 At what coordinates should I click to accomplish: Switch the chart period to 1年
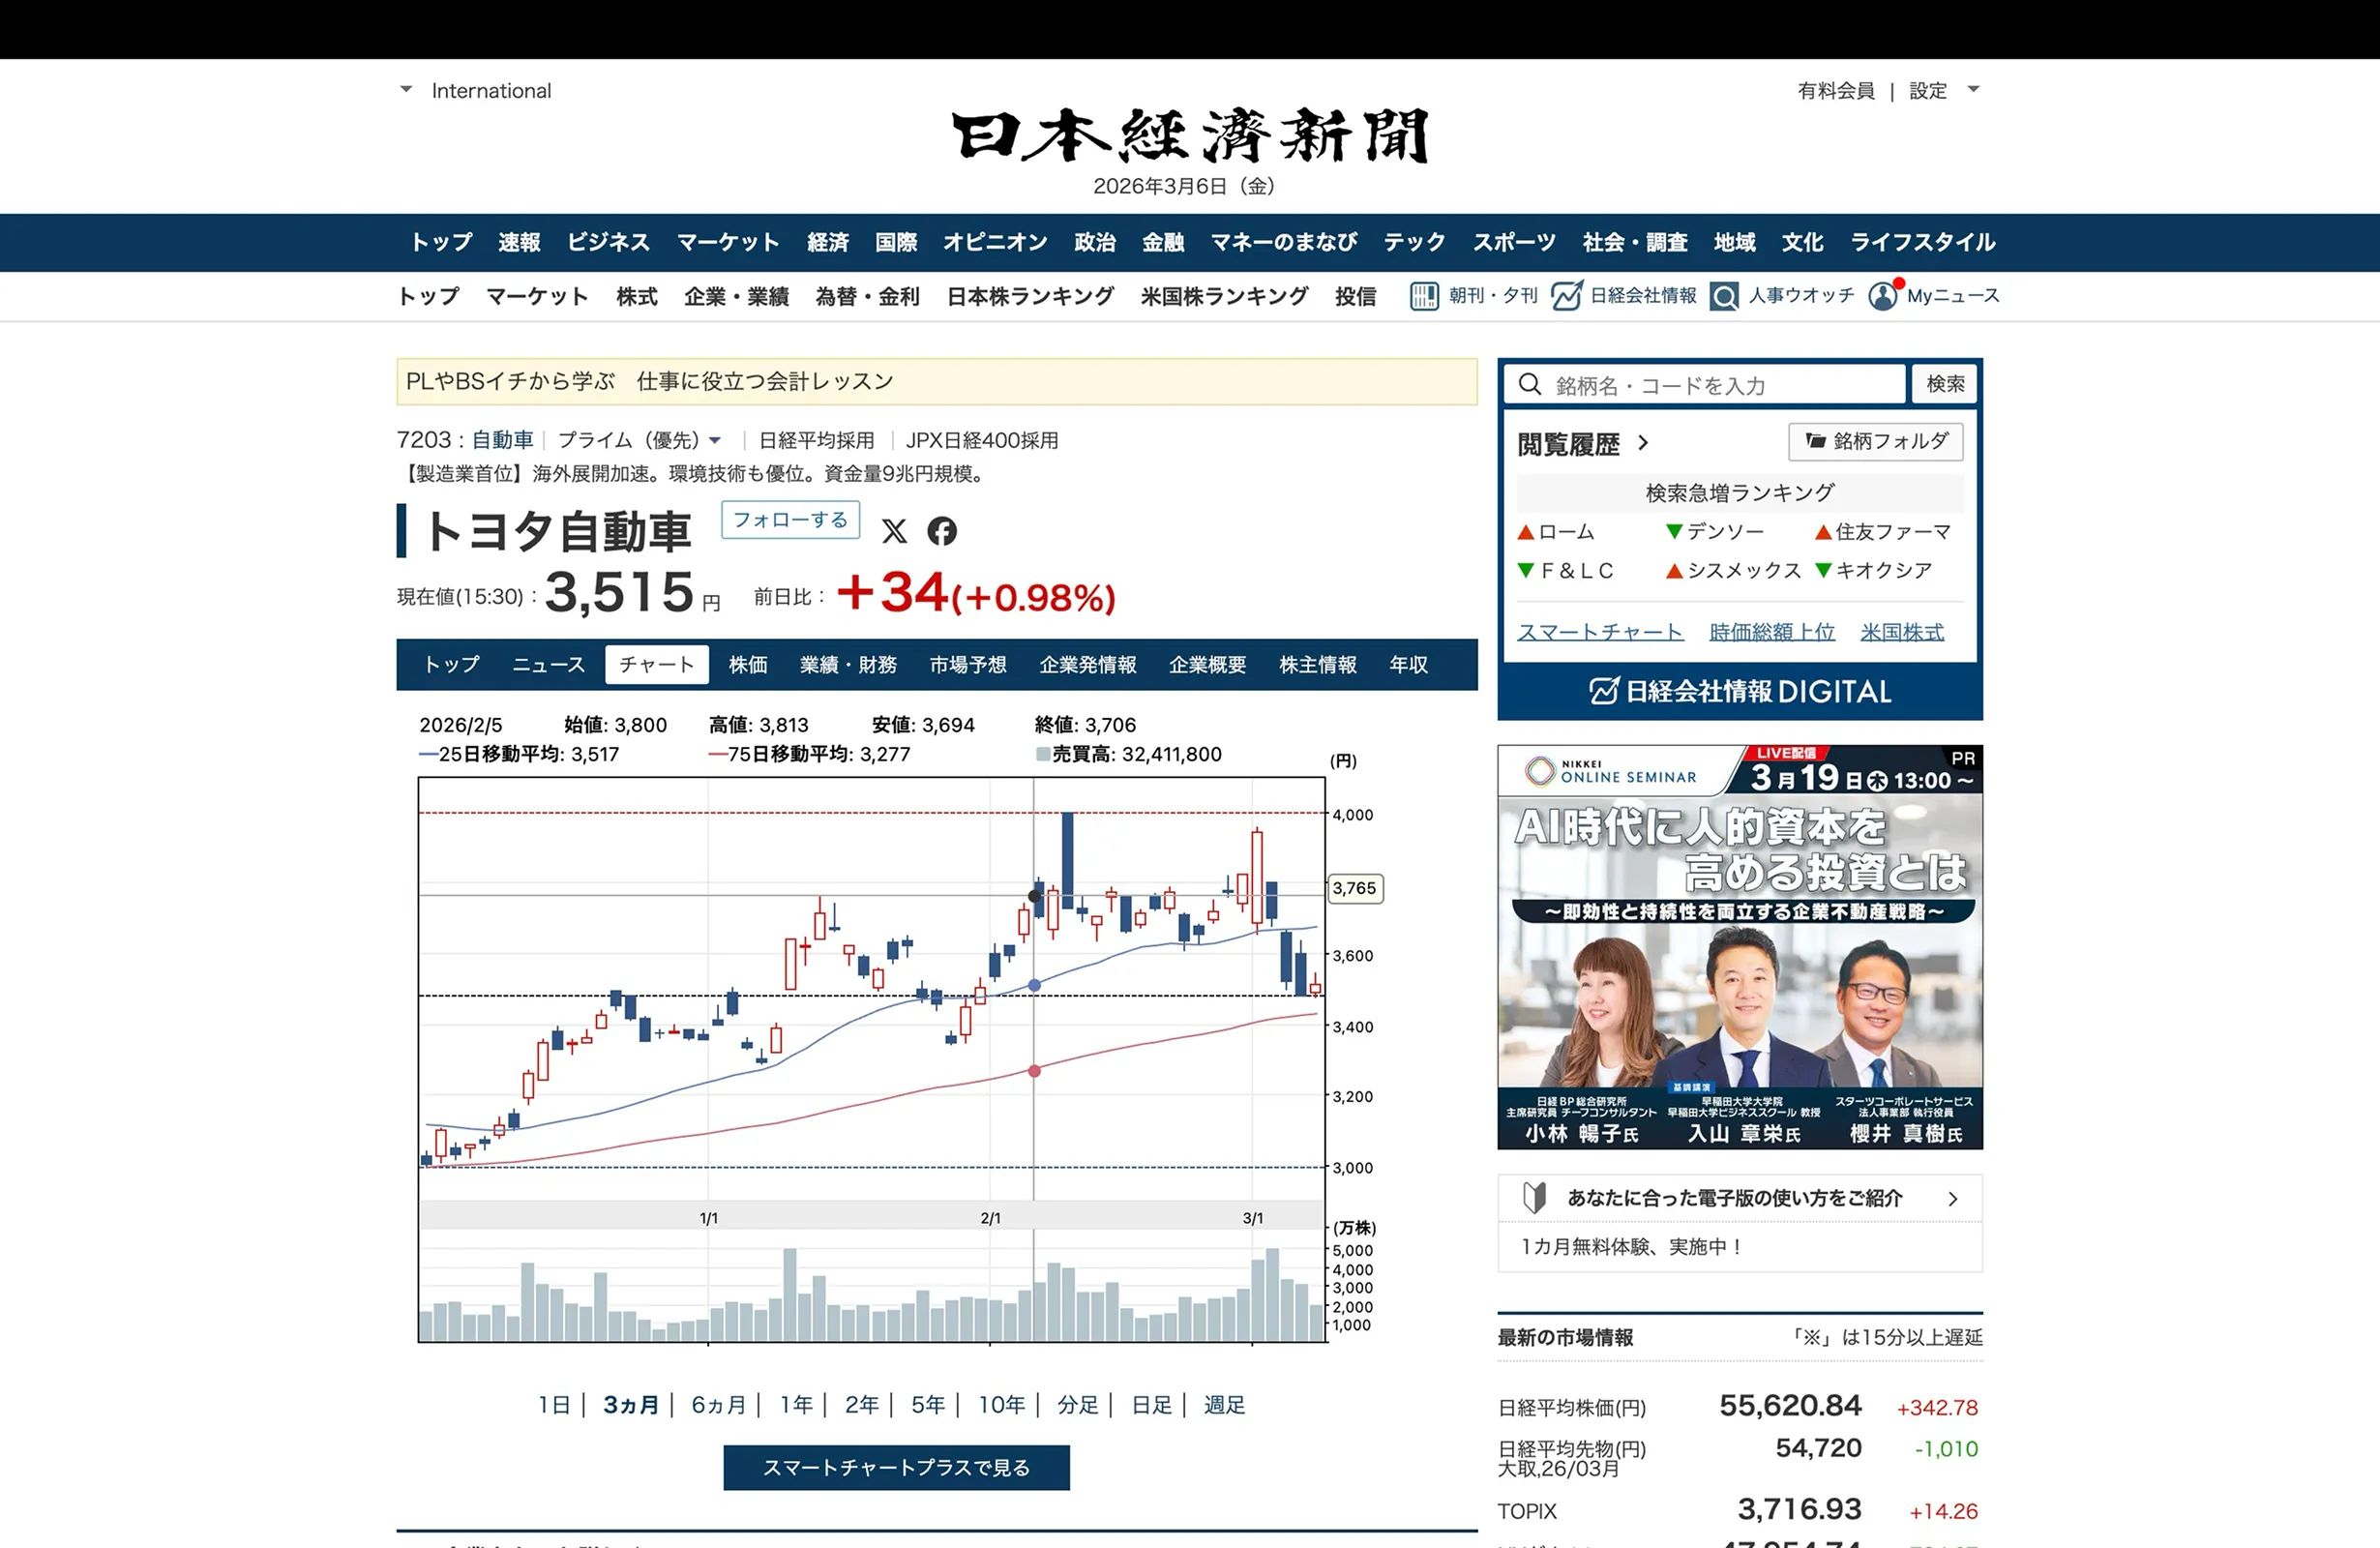tap(795, 1404)
